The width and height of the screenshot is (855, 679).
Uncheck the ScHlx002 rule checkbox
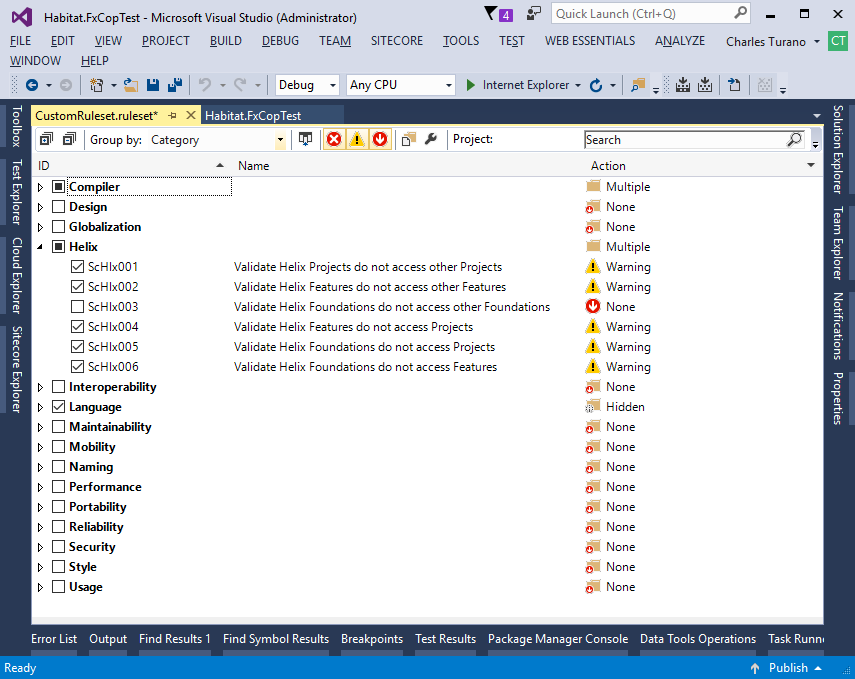coord(77,287)
